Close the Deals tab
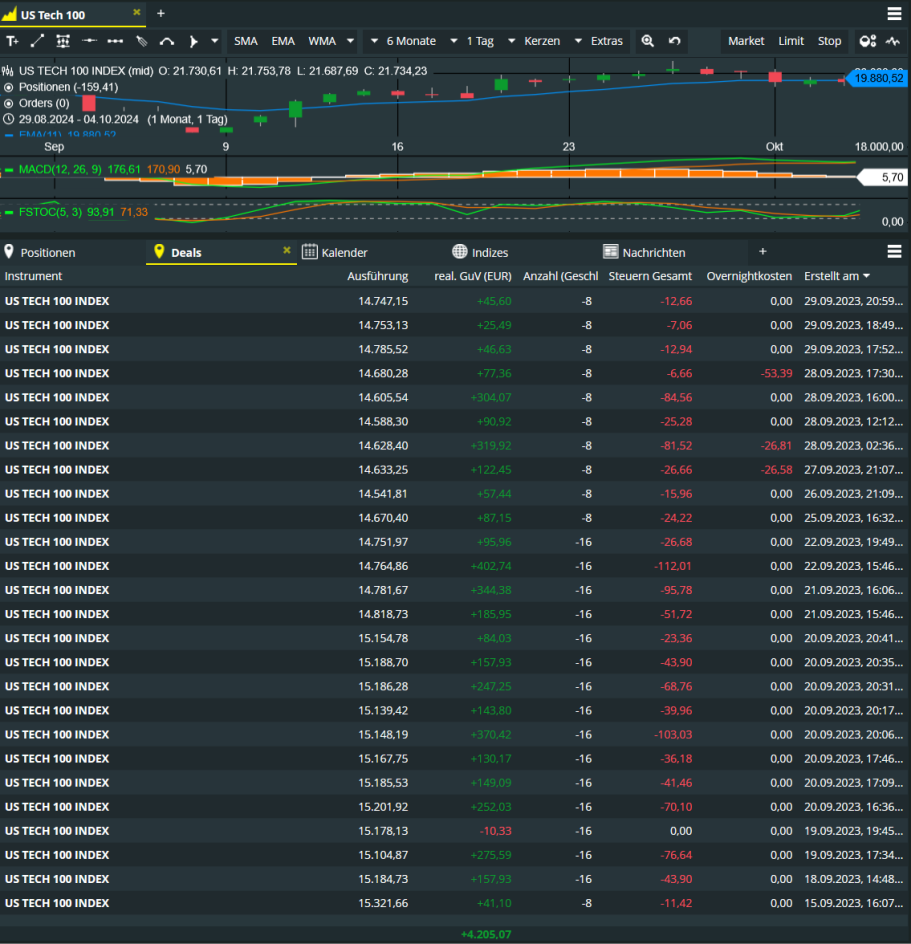 coord(287,250)
